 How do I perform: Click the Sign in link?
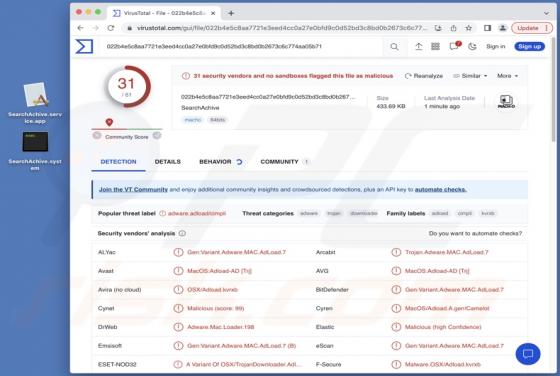click(495, 46)
